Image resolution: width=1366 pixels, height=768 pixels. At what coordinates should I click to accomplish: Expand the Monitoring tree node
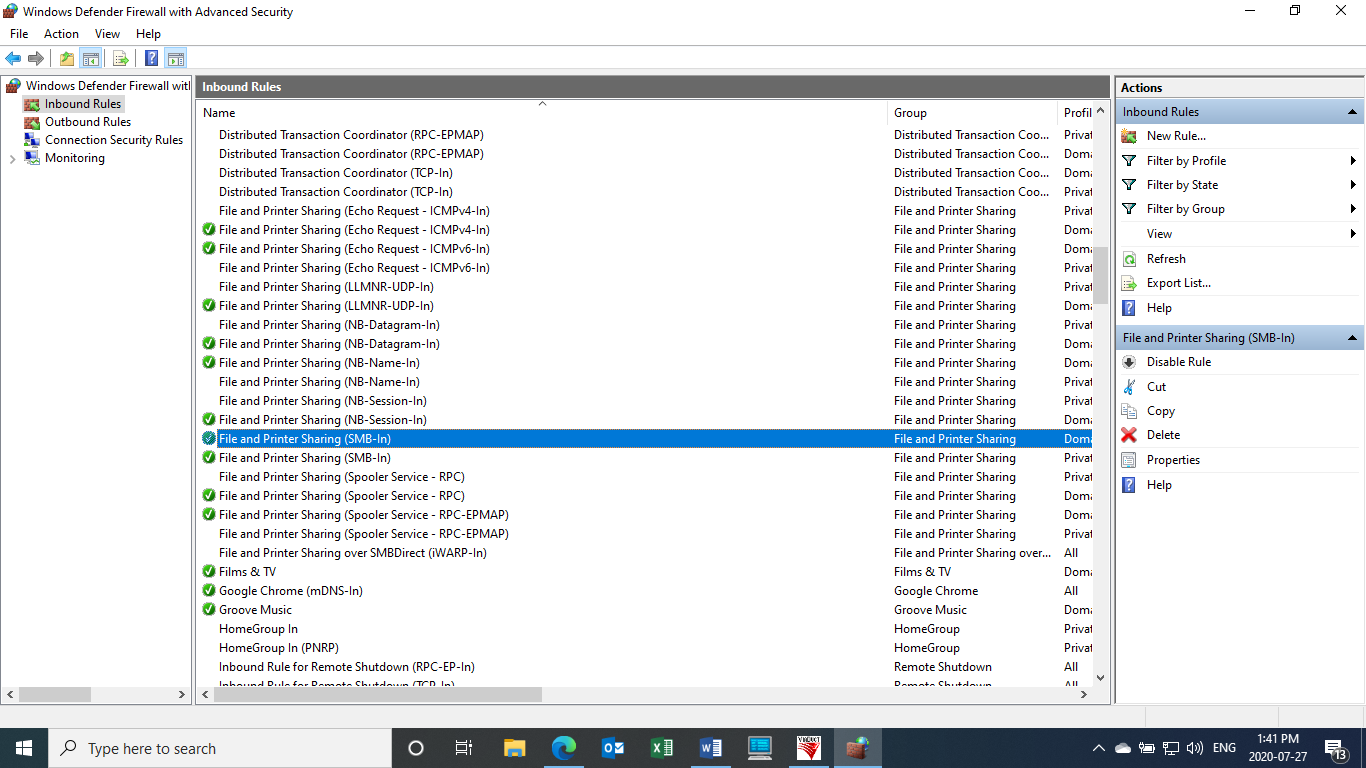(x=12, y=157)
